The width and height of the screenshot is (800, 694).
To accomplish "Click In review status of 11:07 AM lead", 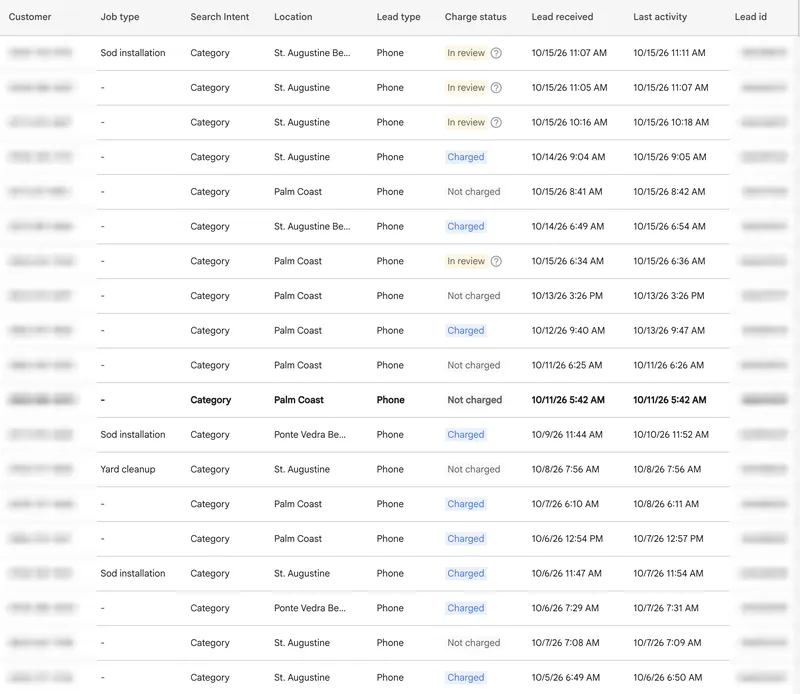I will click(x=466, y=53).
